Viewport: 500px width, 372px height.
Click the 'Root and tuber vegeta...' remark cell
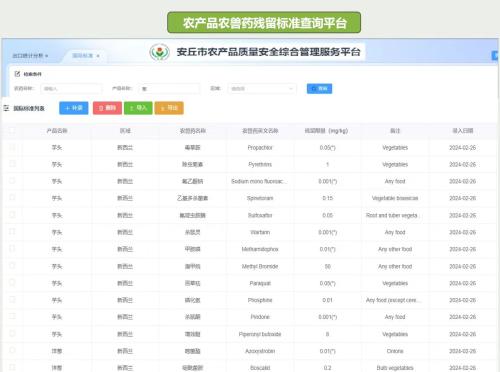click(x=392, y=215)
